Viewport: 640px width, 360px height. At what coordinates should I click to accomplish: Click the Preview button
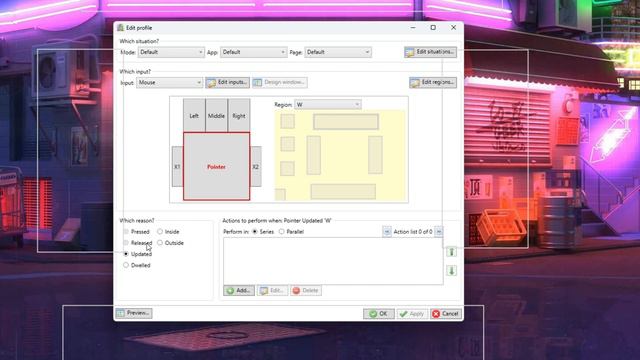click(x=134, y=313)
